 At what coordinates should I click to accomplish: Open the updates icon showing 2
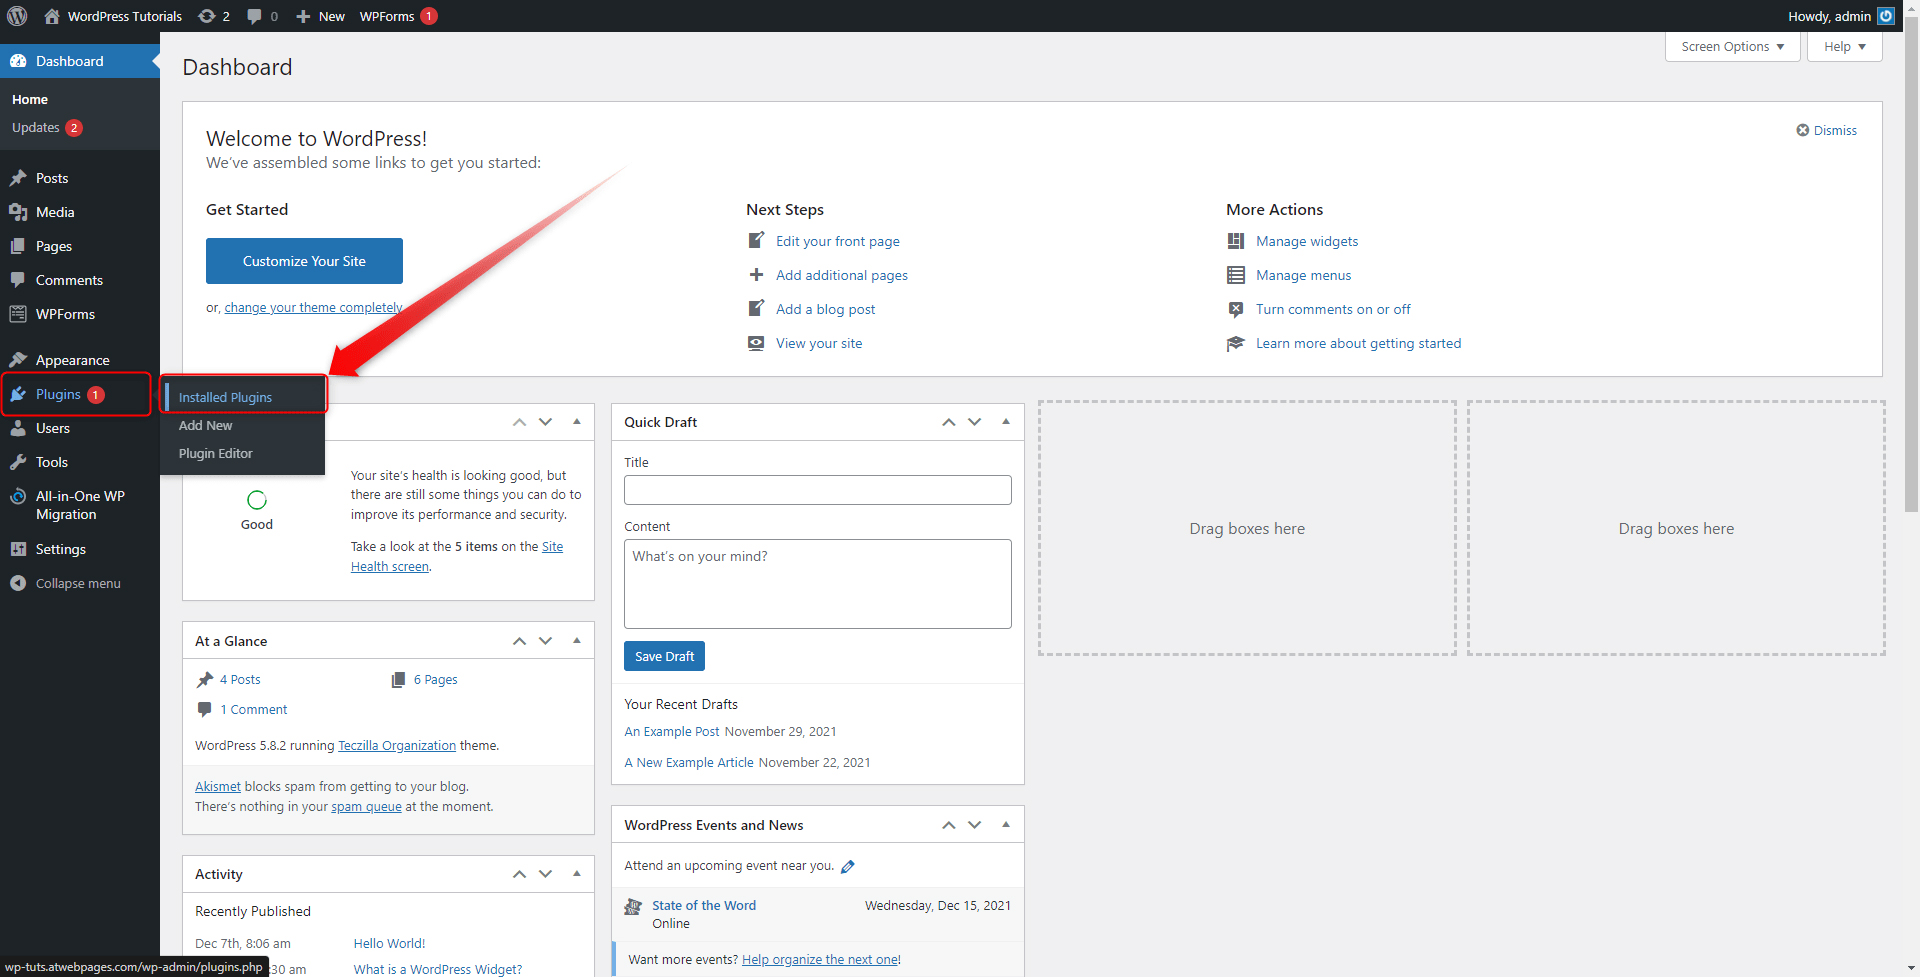(x=207, y=16)
